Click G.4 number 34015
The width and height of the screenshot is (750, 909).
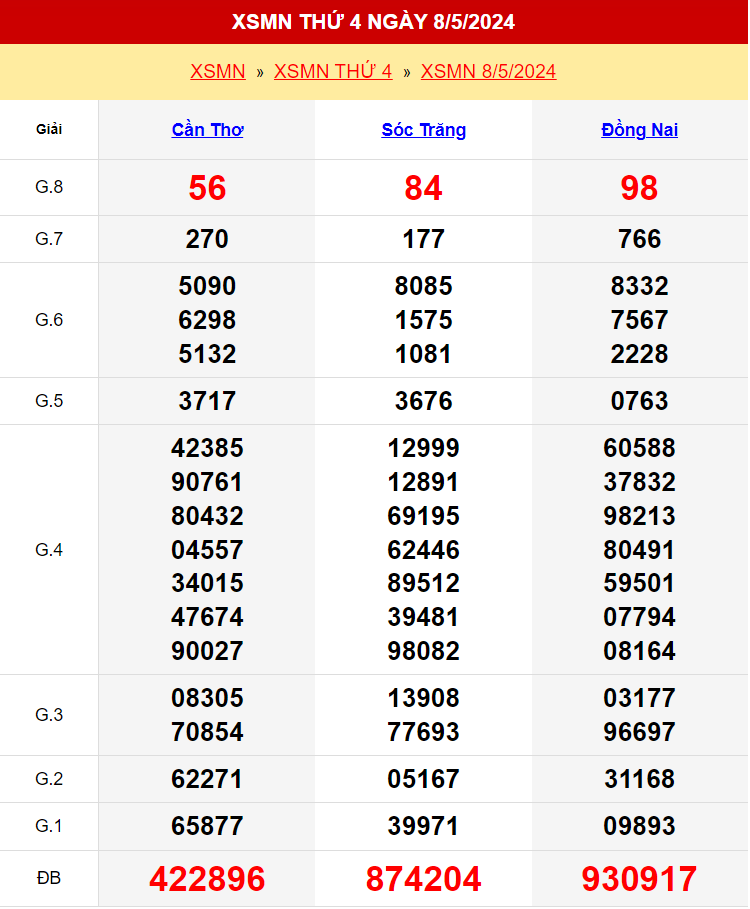207,583
